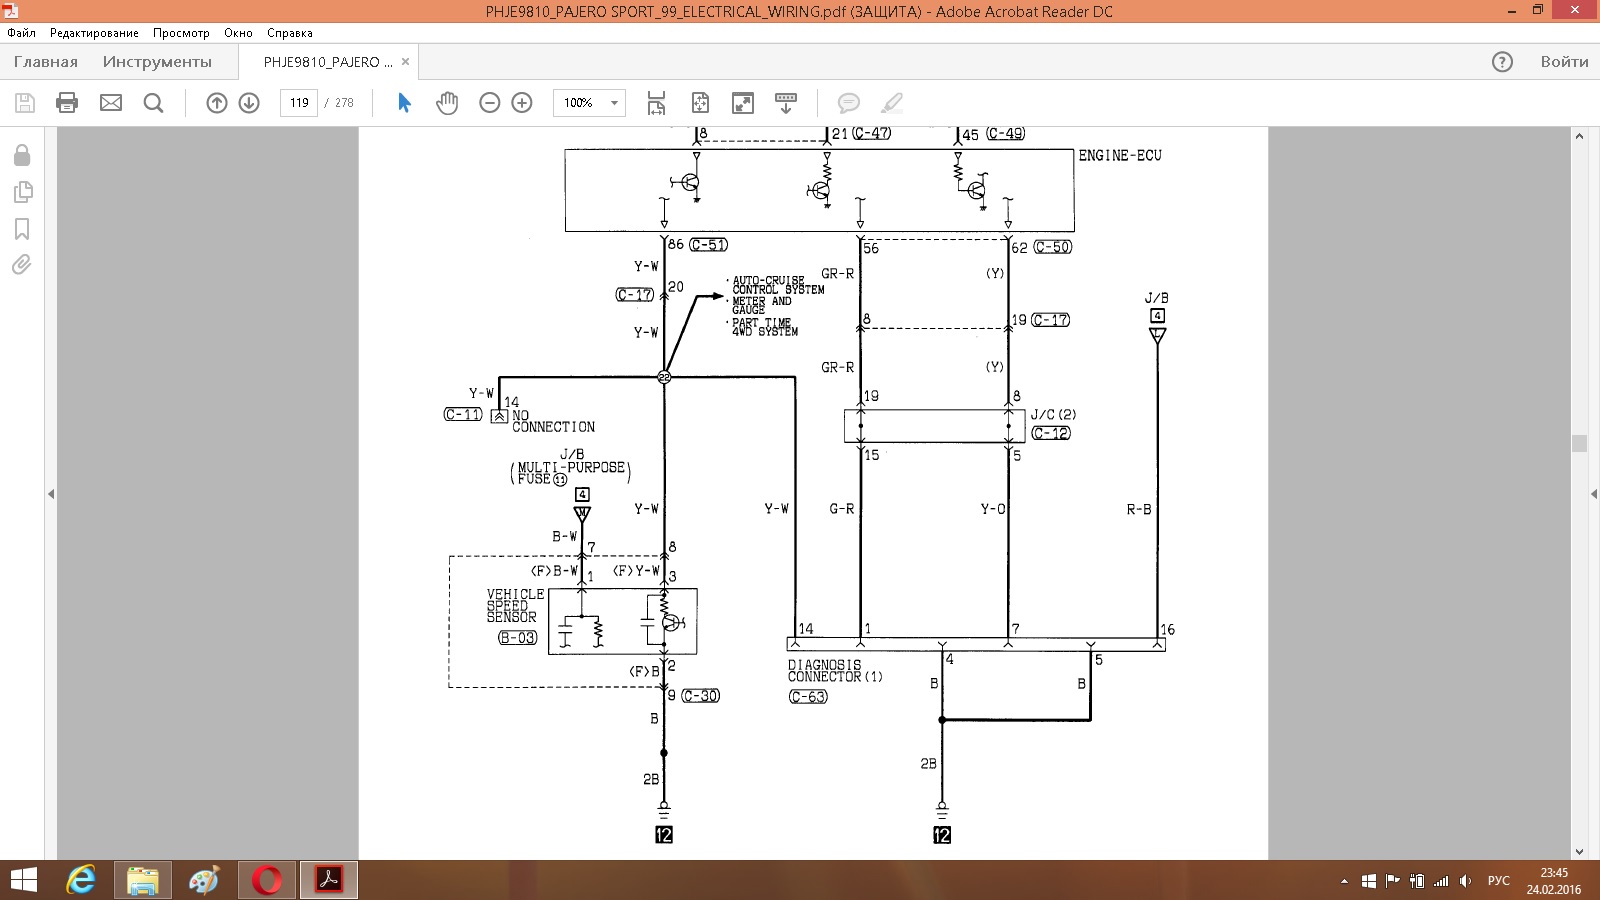The width and height of the screenshot is (1600, 900).
Task: Go to previous page arrow
Action: point(217,103)
